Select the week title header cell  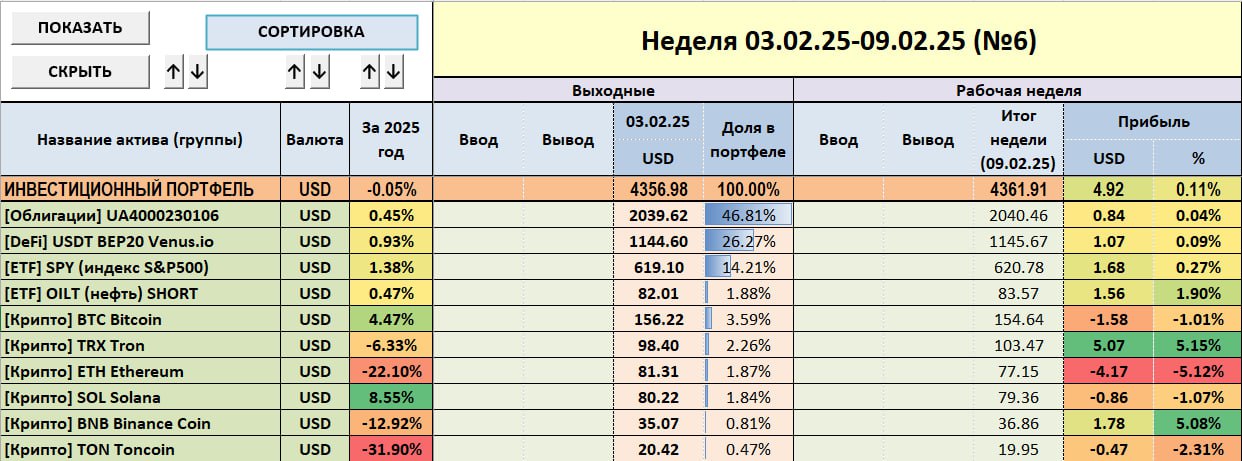point(837,40)
